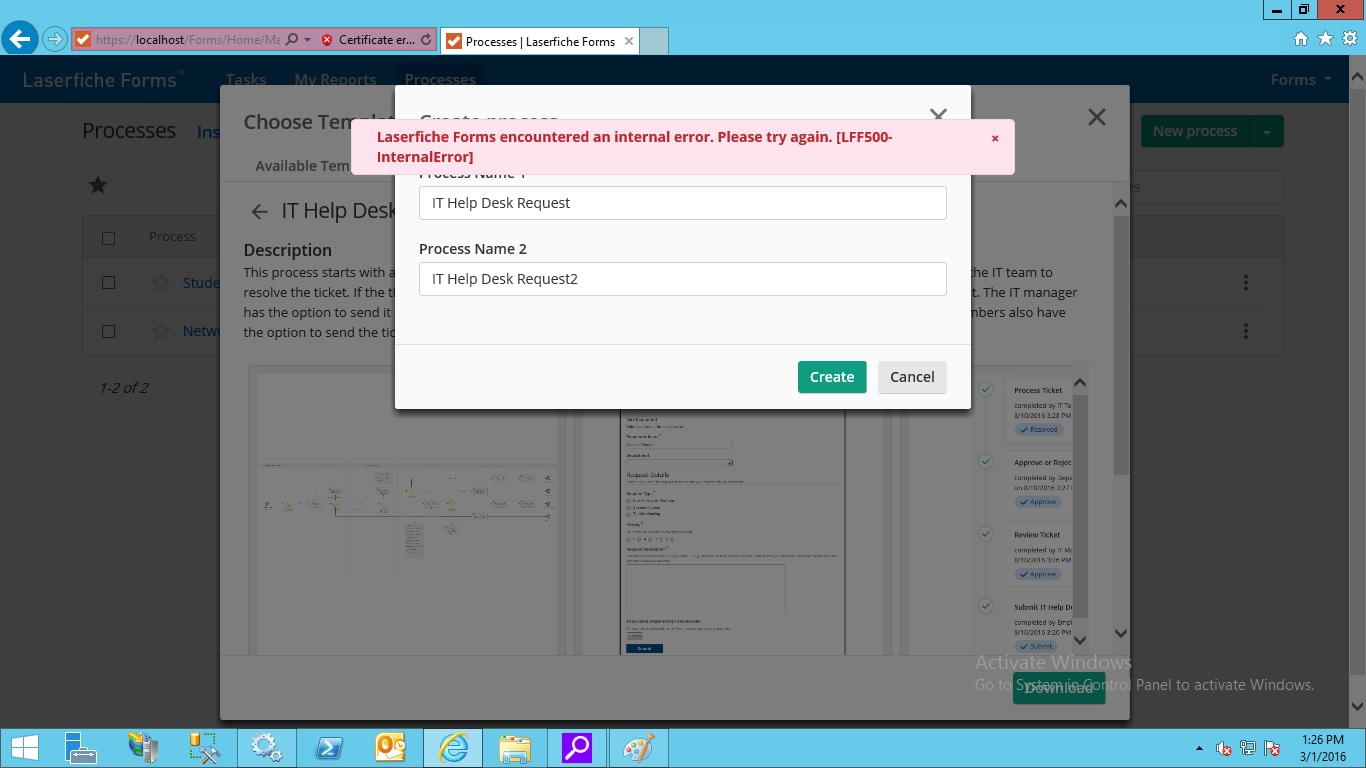This screenshot has width=1366, height=768.
Task: Launch PowerShell from taskbar
Action: click(328, 748)
